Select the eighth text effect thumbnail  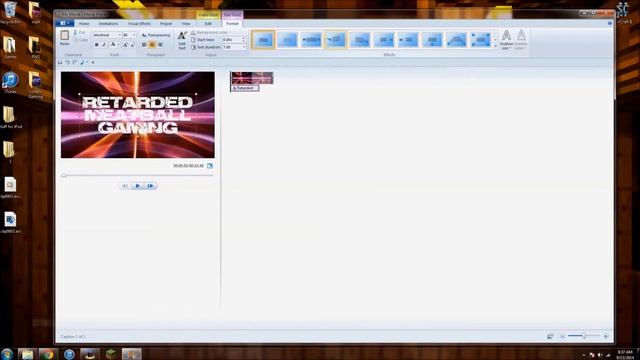pyautogui.click(x=432, y=40)
